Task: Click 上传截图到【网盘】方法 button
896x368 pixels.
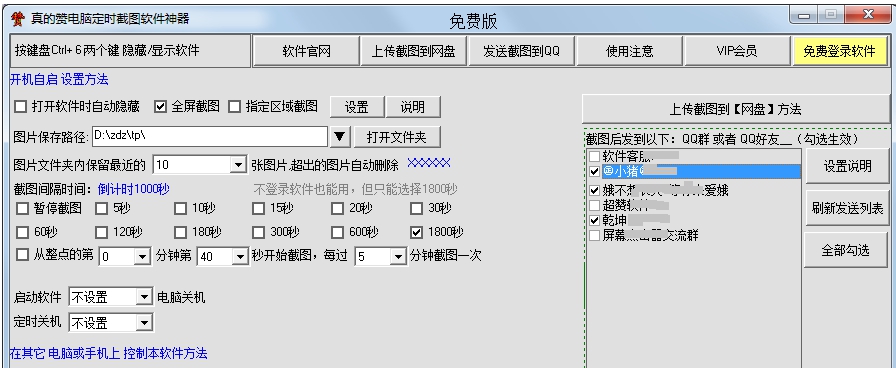Action: pyautogui.click(x=736, y=109)
